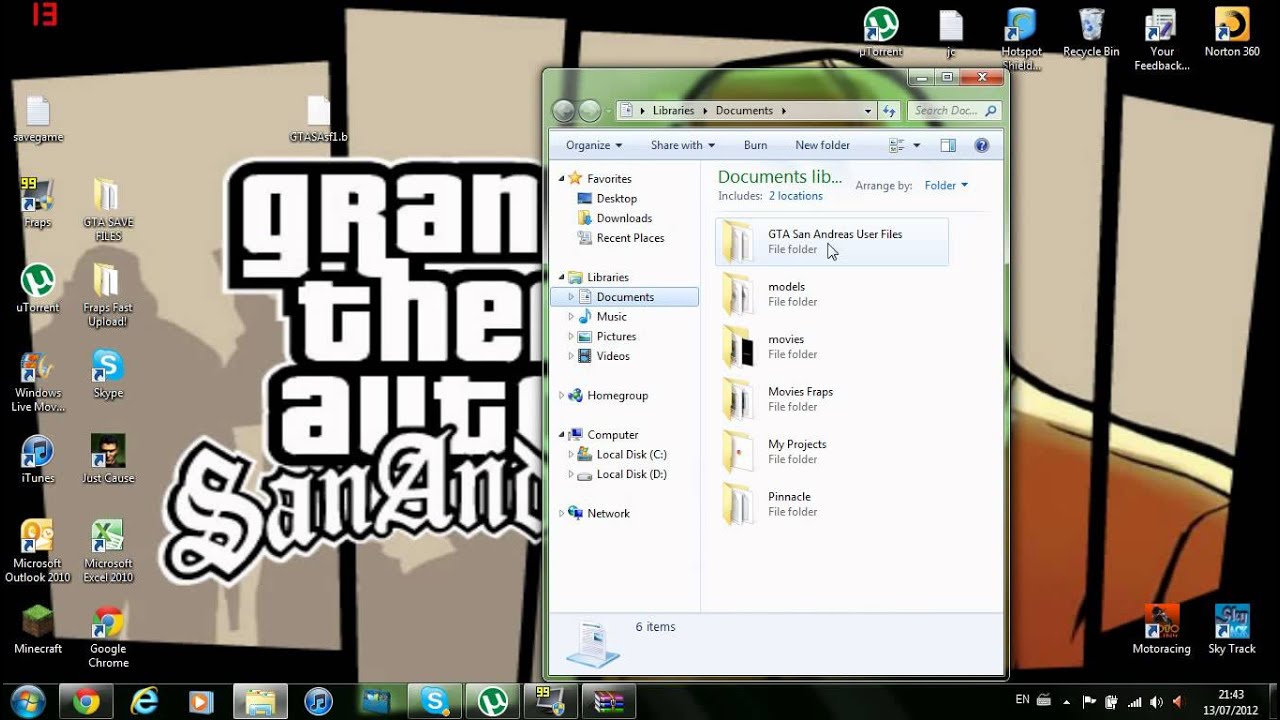Click the Burn toolbar button

coord(755,145)
